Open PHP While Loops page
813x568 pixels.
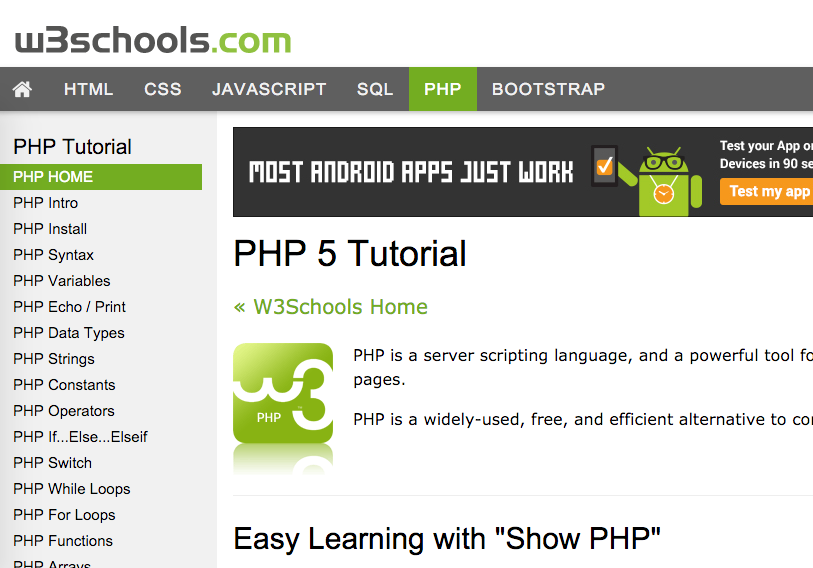pos(72,488)
